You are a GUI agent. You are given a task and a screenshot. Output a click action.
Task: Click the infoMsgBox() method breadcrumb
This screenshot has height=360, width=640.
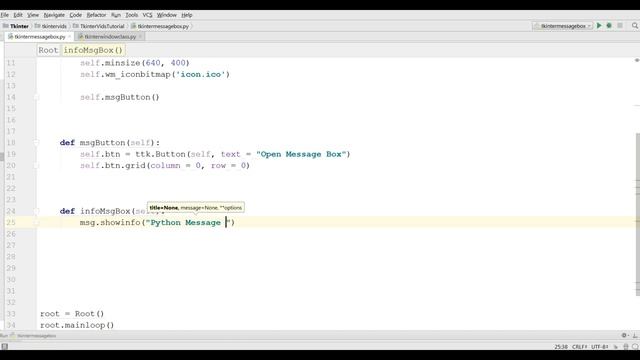point(93,50)
